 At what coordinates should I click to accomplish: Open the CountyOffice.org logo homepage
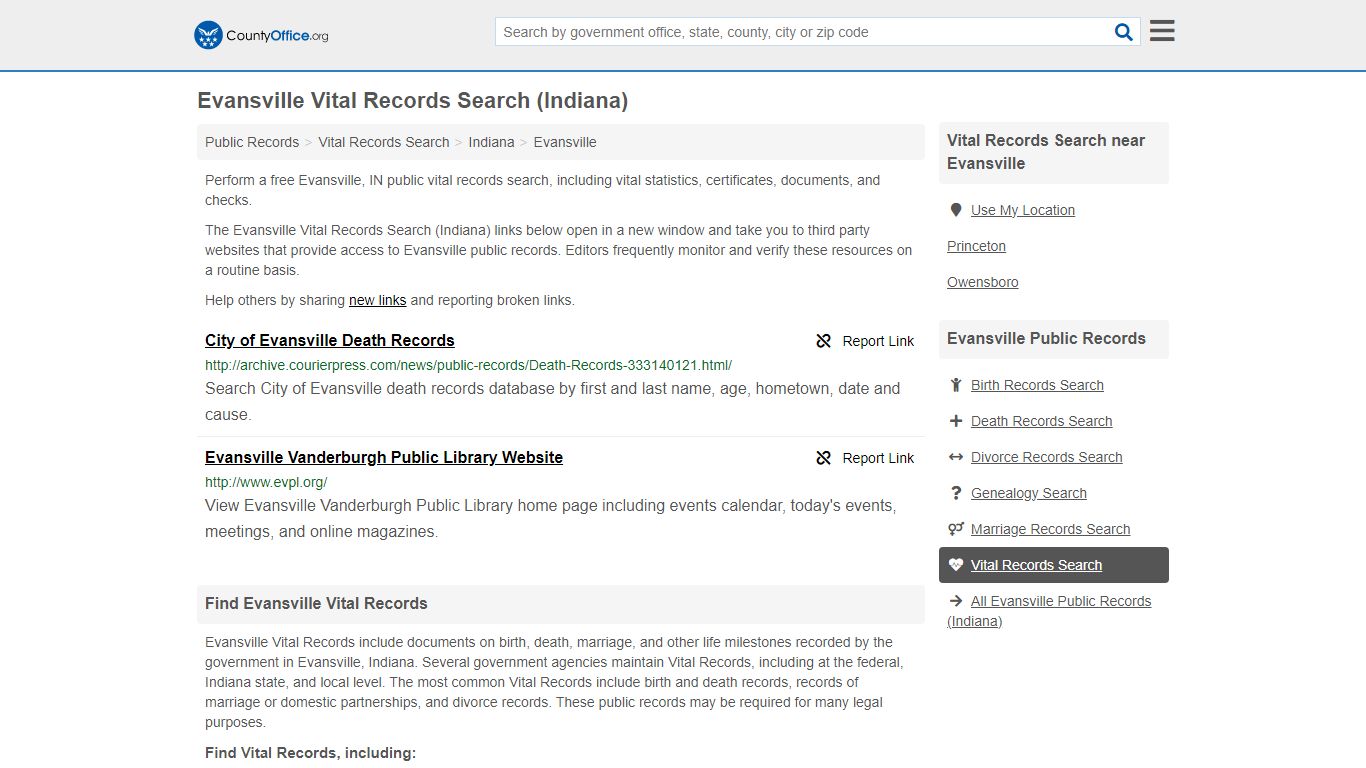point(261,35)
